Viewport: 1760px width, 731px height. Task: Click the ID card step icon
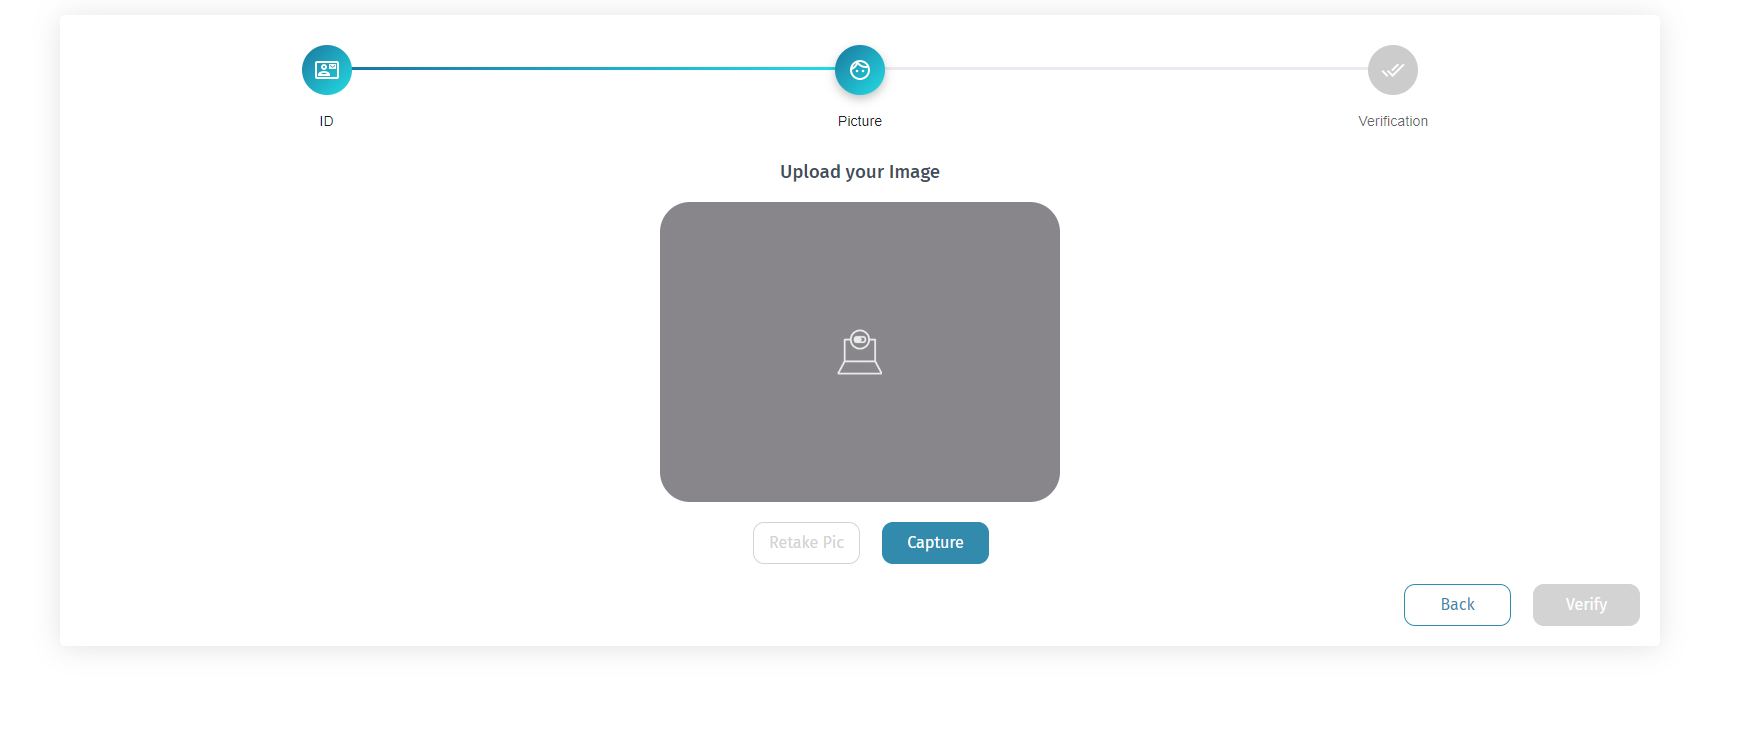327,70
